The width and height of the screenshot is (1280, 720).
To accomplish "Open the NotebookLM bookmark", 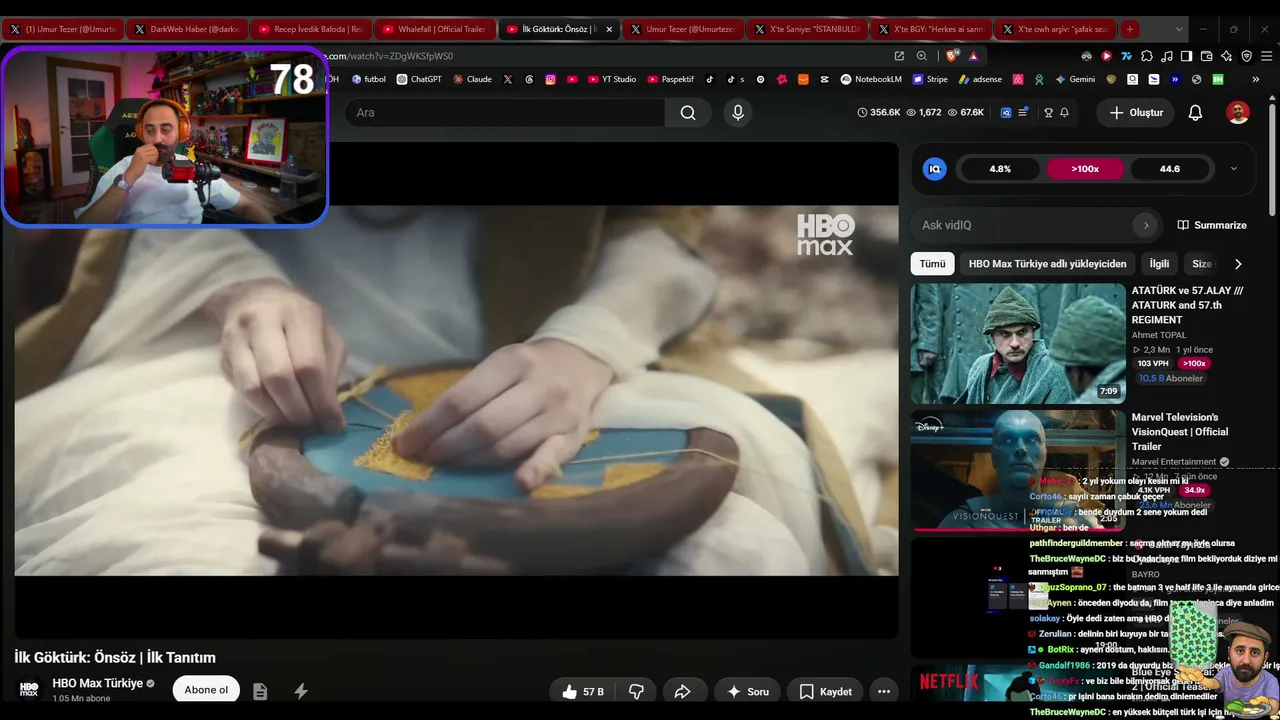I will click(x=871, y=79).
